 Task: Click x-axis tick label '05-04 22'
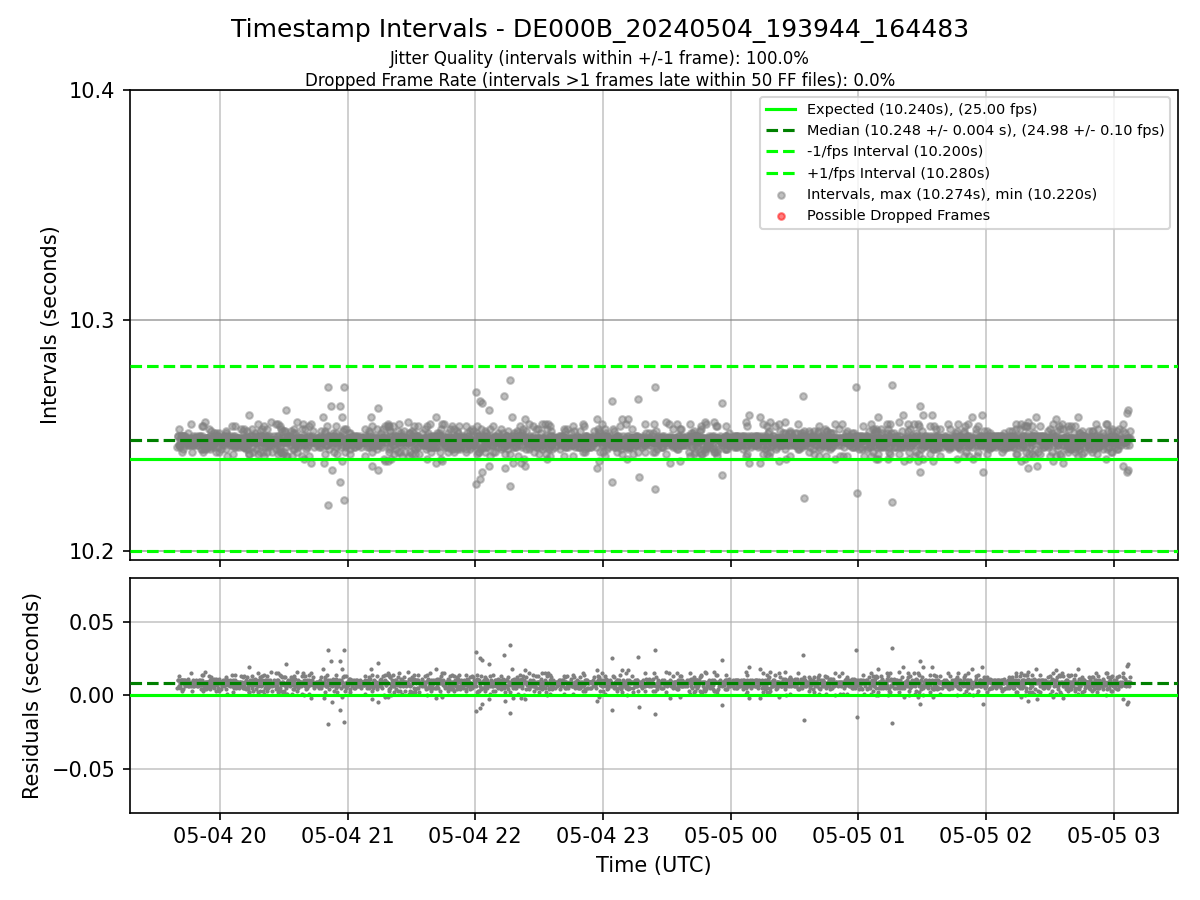[475, 835]
